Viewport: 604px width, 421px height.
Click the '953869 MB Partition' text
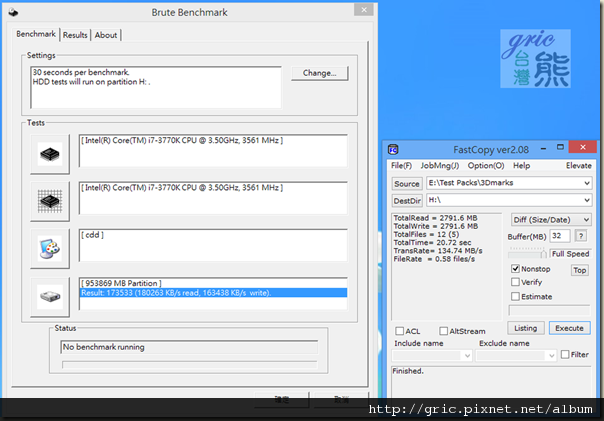tap(121, 283)
